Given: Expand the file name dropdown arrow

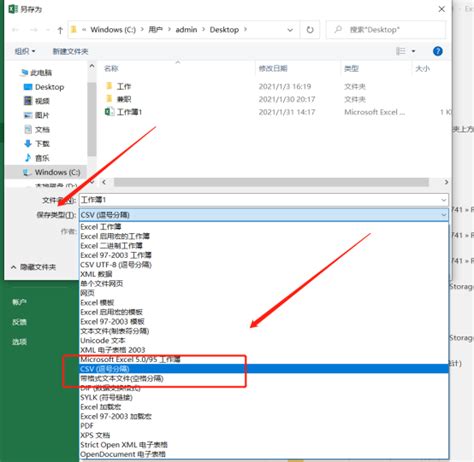Looking at the screenshot, I should point(444,200).
